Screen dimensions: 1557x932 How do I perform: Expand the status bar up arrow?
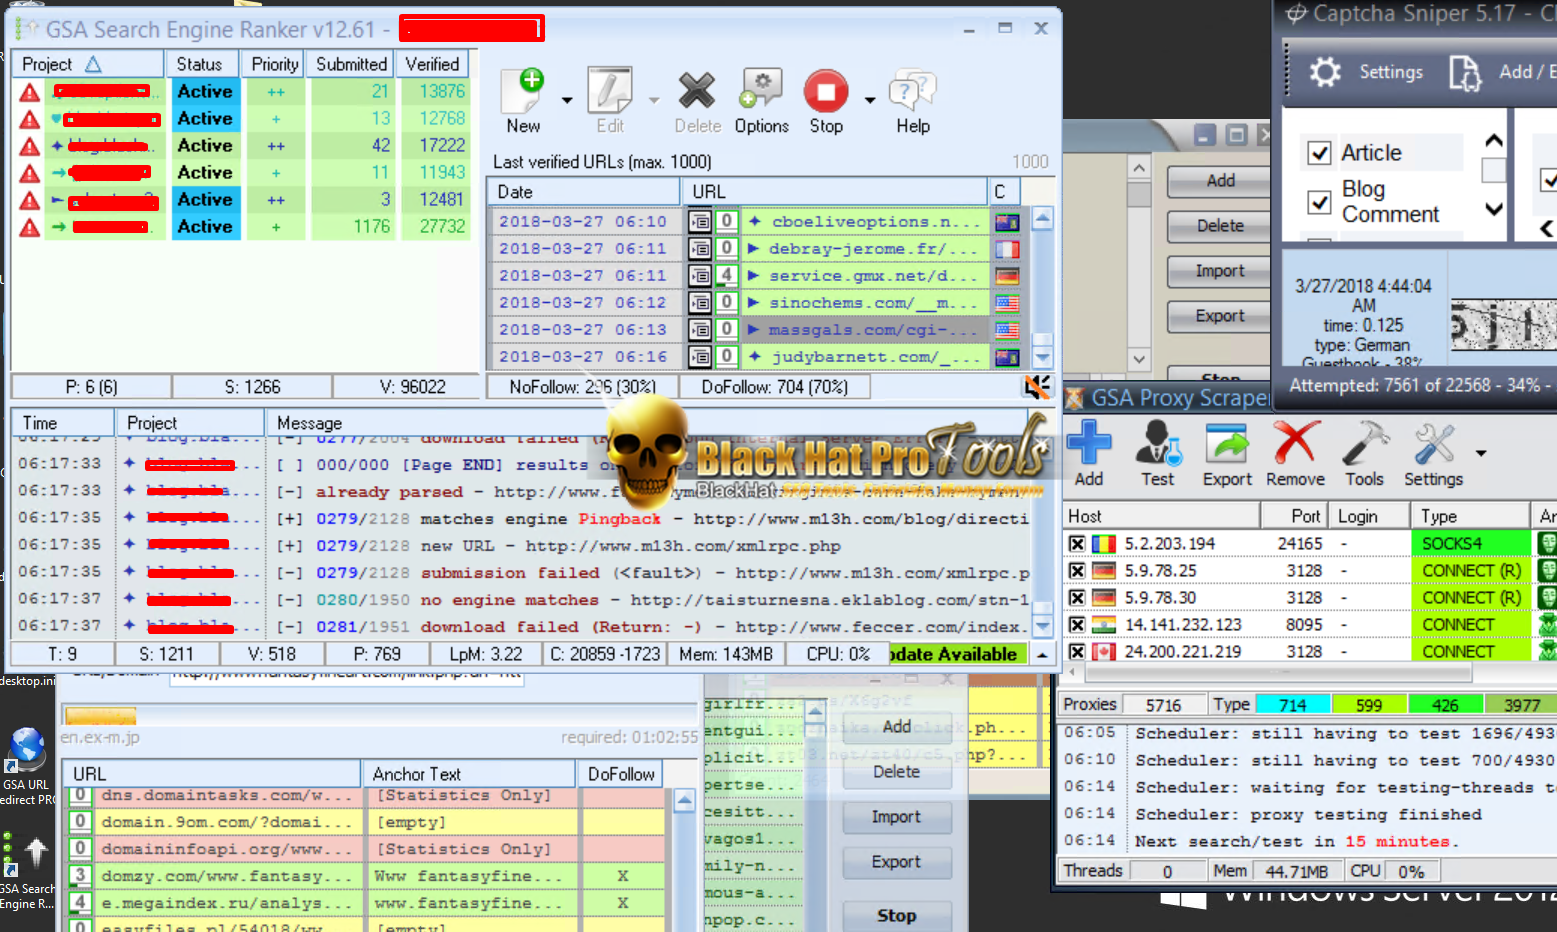pyautogui.click(x=1042, y=655)
